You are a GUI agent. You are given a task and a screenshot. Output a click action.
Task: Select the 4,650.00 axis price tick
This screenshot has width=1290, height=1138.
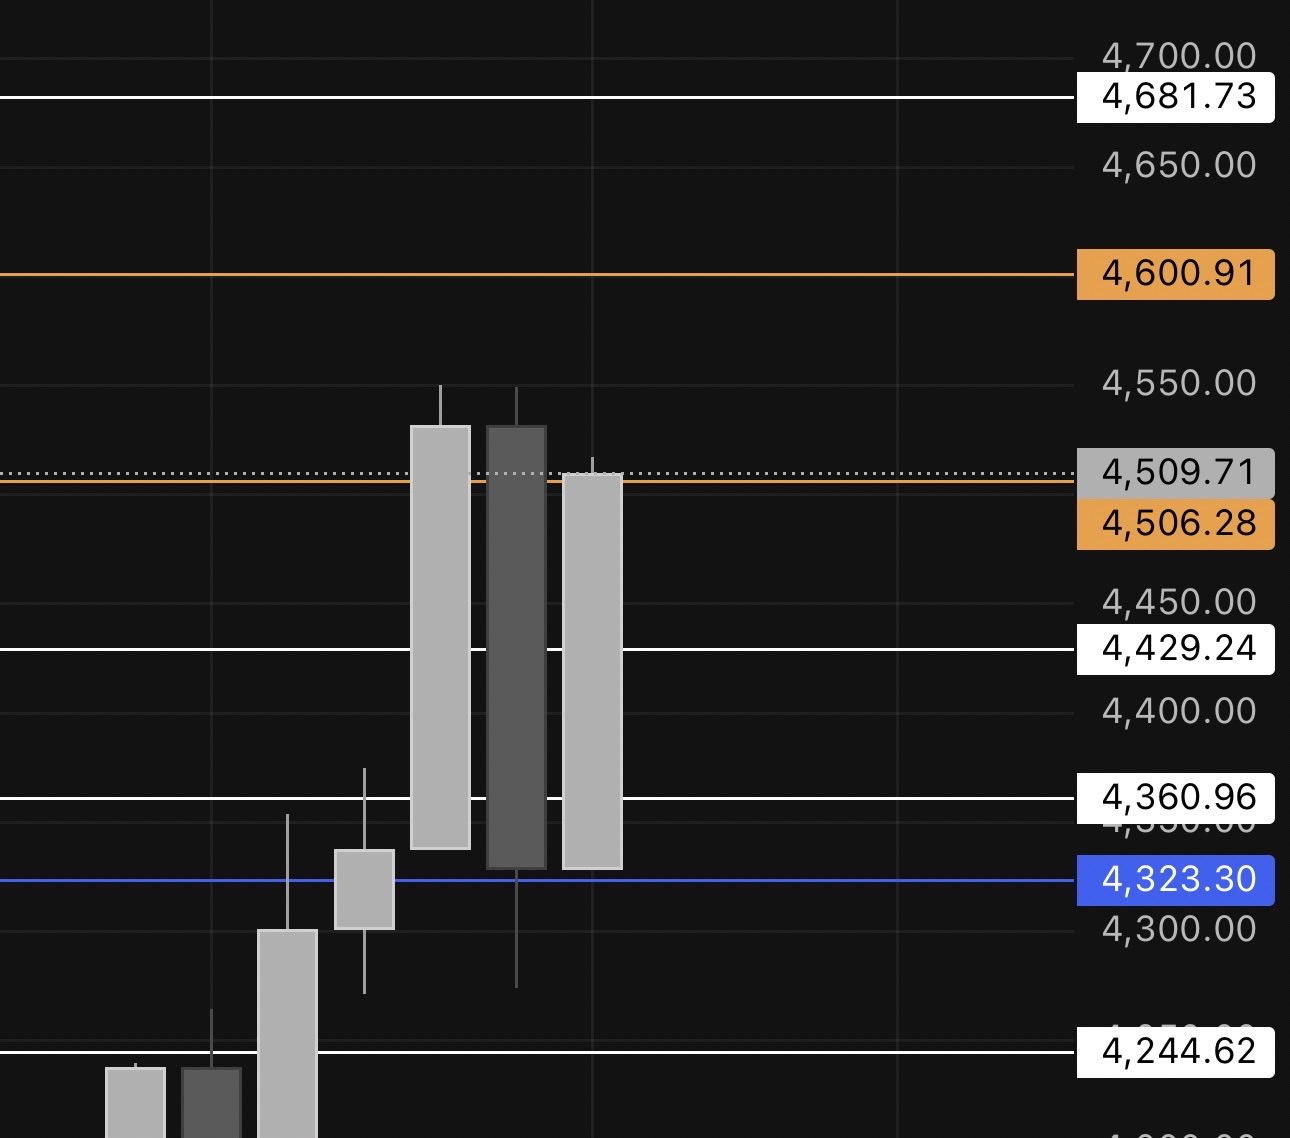click(x=1179, y=165)
